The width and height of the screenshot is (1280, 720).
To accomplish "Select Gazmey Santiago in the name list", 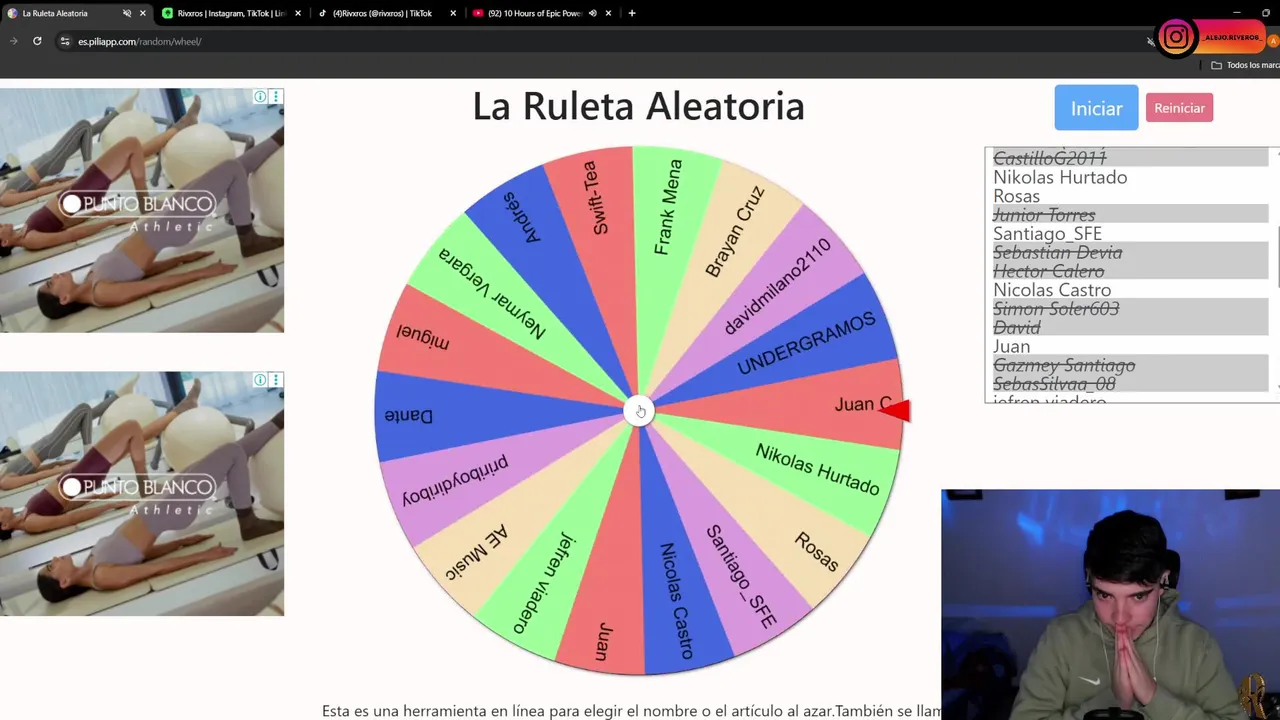I will click(1130, 365).
